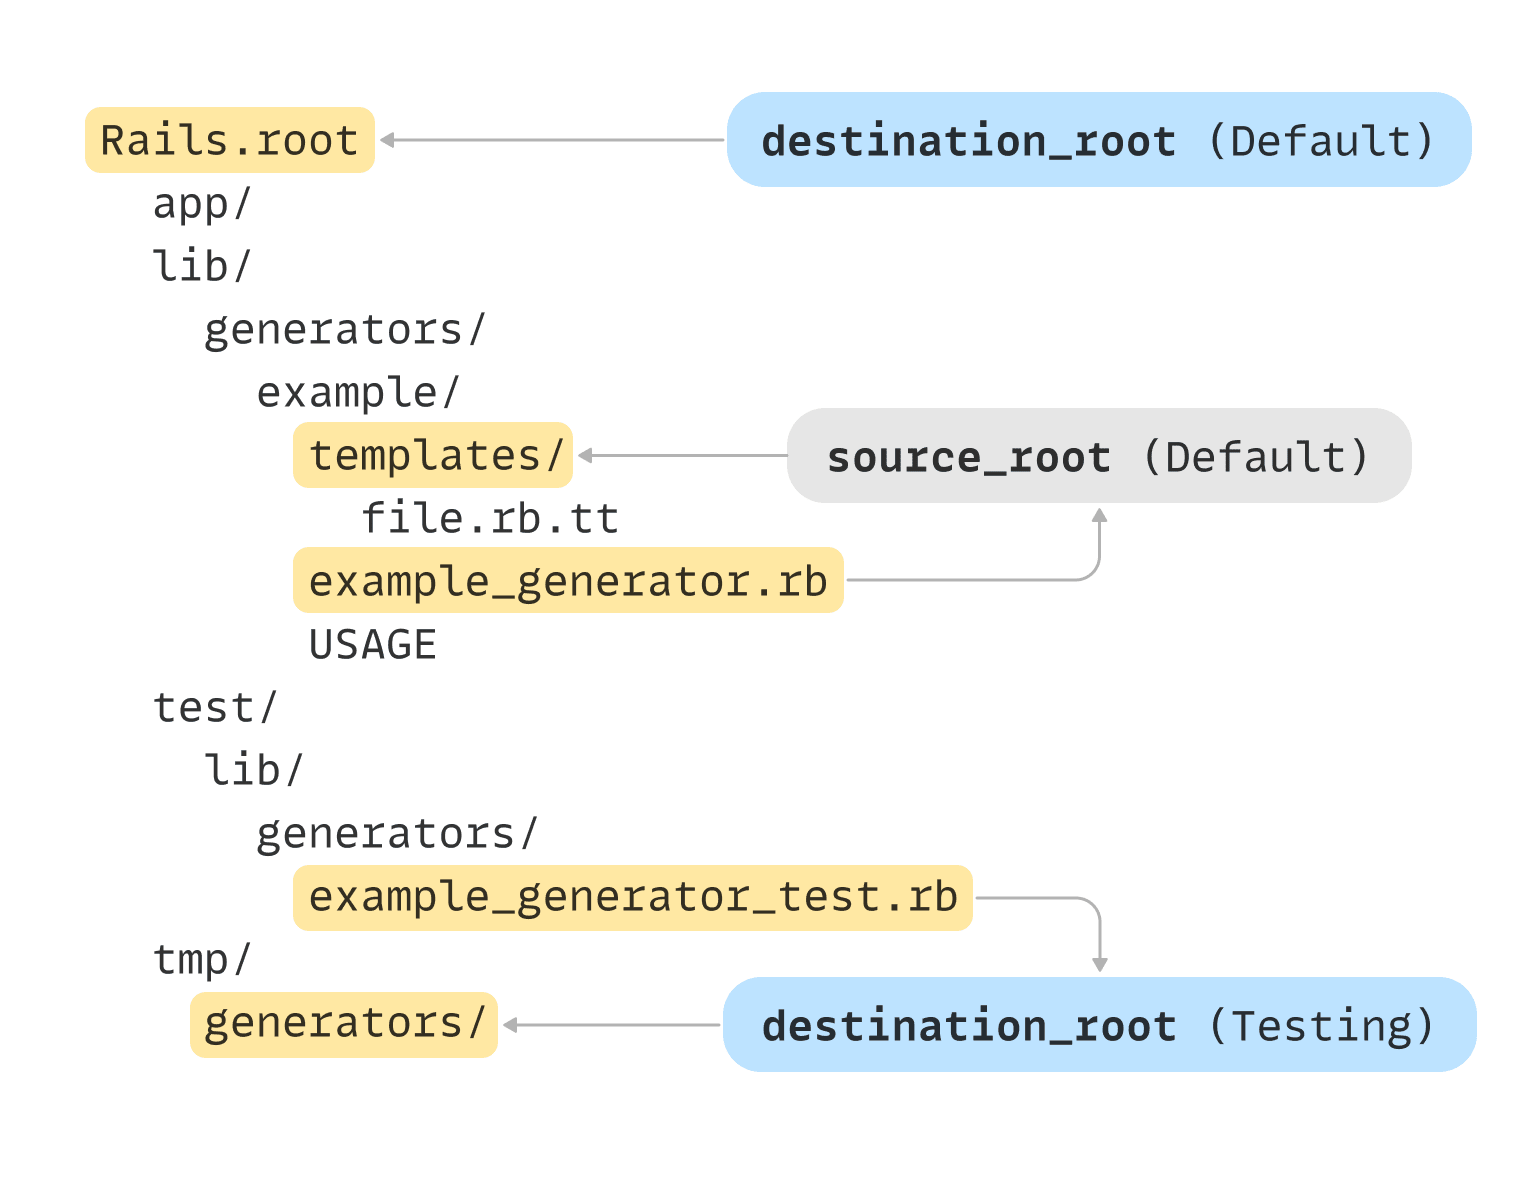Click the test/ directory entry
Screen dimensions: 1532x1182
click(215, 707)
